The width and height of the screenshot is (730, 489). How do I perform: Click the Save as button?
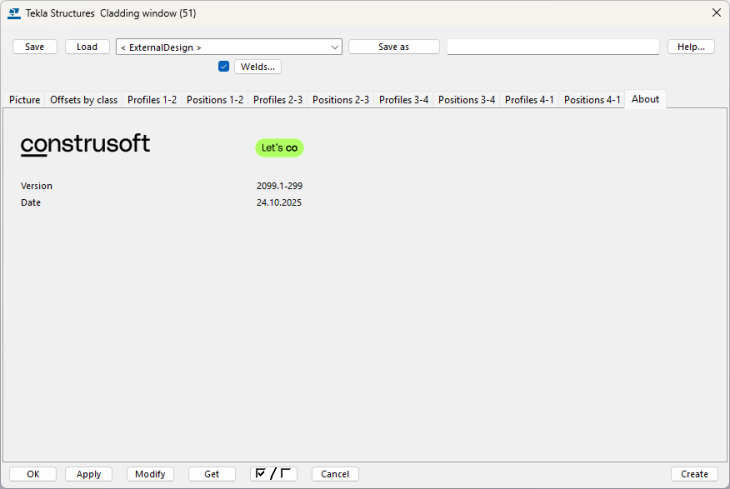[x=394, y=47]
